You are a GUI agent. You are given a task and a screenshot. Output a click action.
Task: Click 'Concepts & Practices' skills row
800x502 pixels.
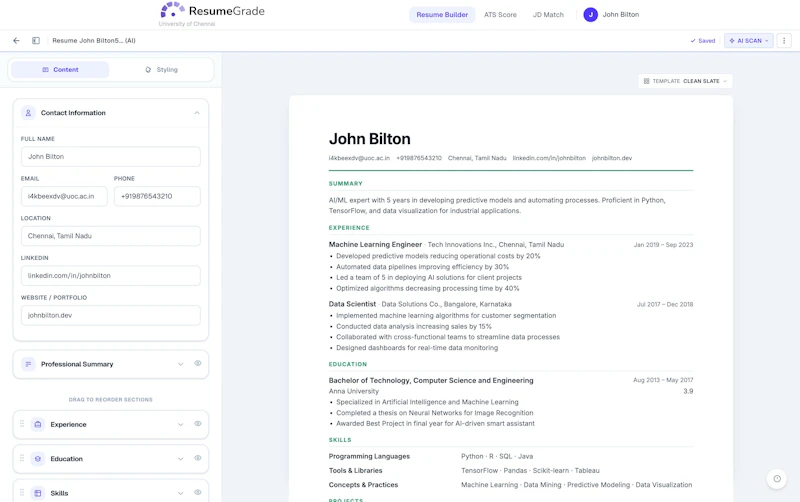(x=511, y=485)
